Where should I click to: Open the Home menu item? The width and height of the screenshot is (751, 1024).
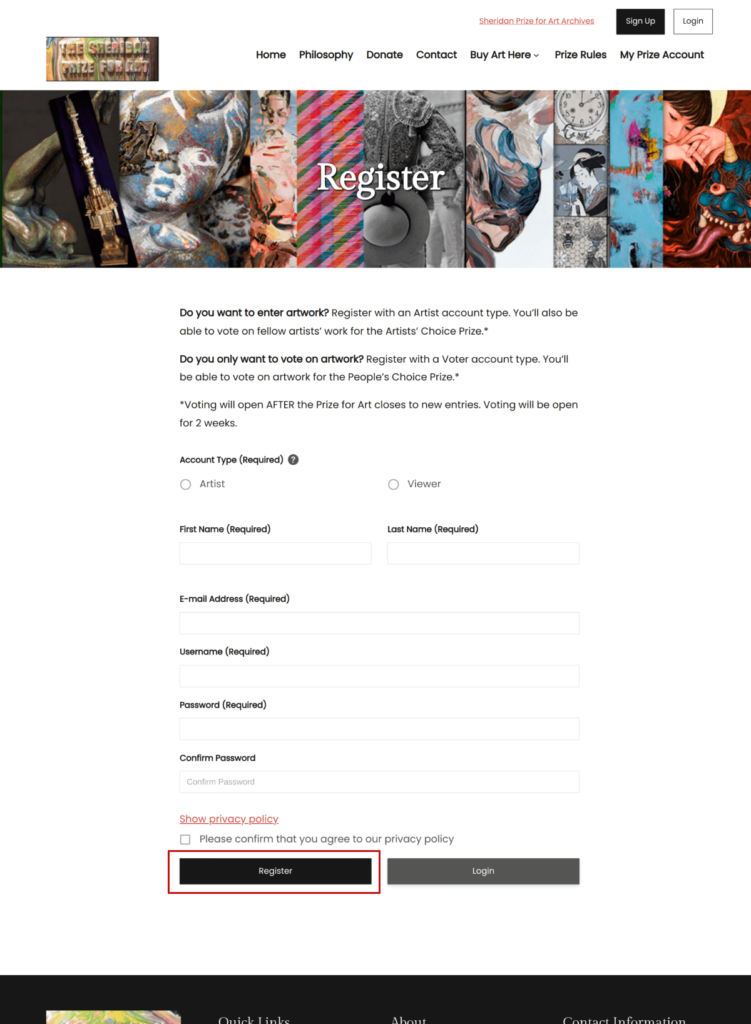(x=270, y=55)
